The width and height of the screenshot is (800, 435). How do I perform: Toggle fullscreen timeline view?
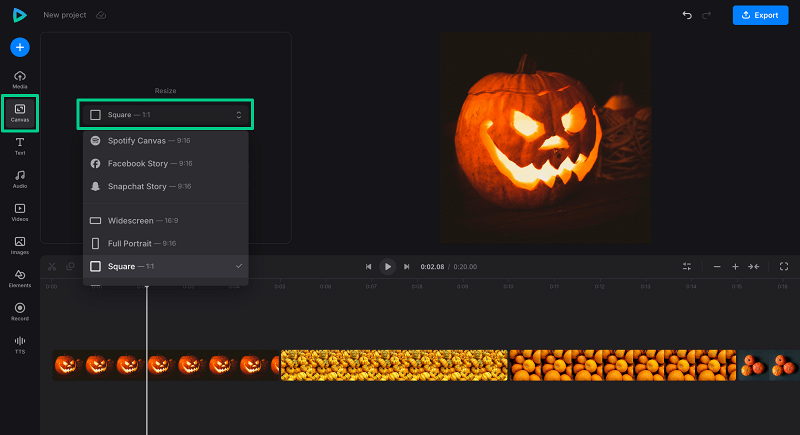pos(783,266)
